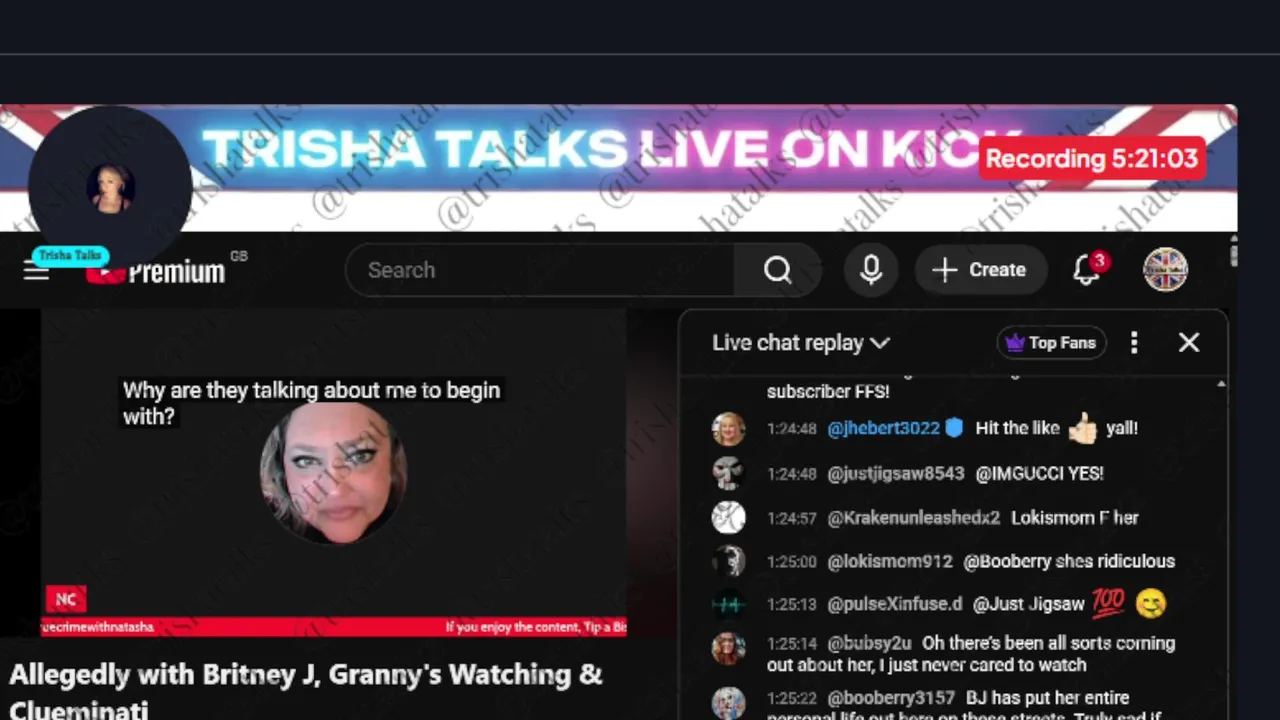This screenshot has height=720, width=1280.
Task: Click '@IMGUCCI YES!' chat message
Action: click(1039, 474)
